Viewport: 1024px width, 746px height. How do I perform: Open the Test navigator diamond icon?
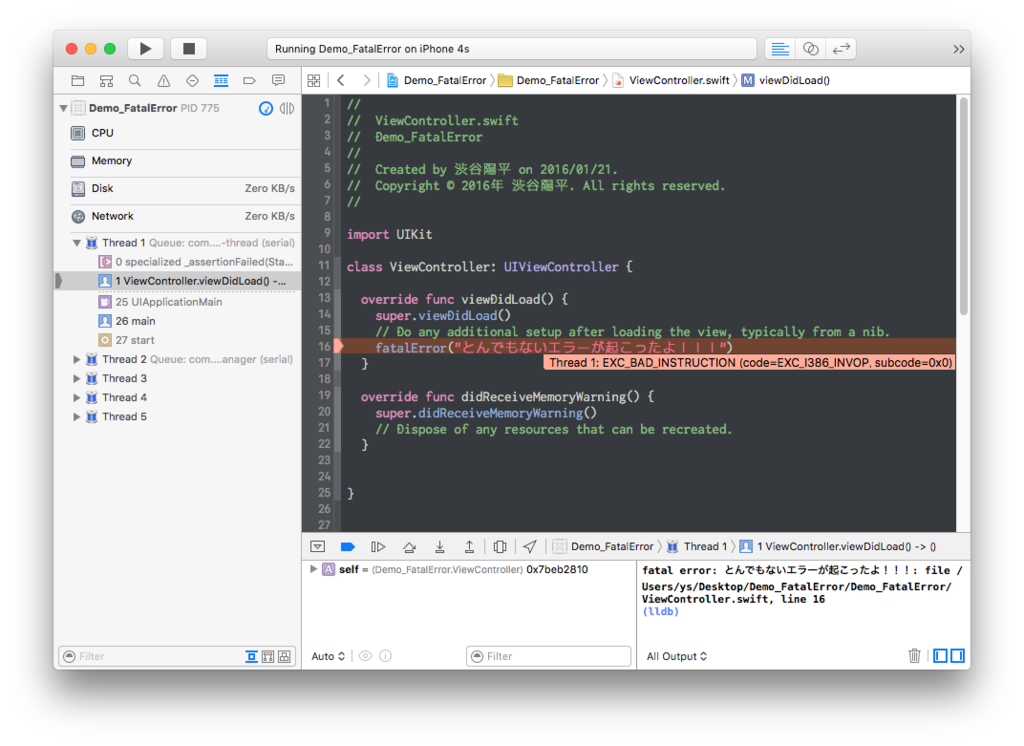point(192,80)
